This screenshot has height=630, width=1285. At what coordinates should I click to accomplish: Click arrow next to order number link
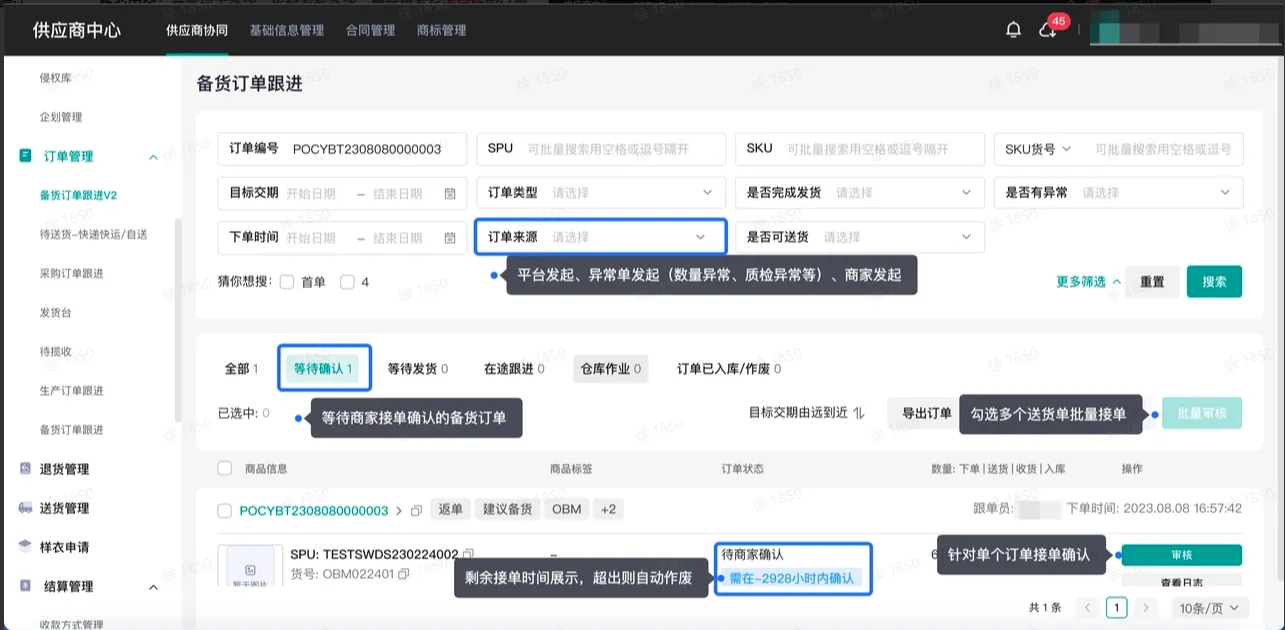[400, 511]
